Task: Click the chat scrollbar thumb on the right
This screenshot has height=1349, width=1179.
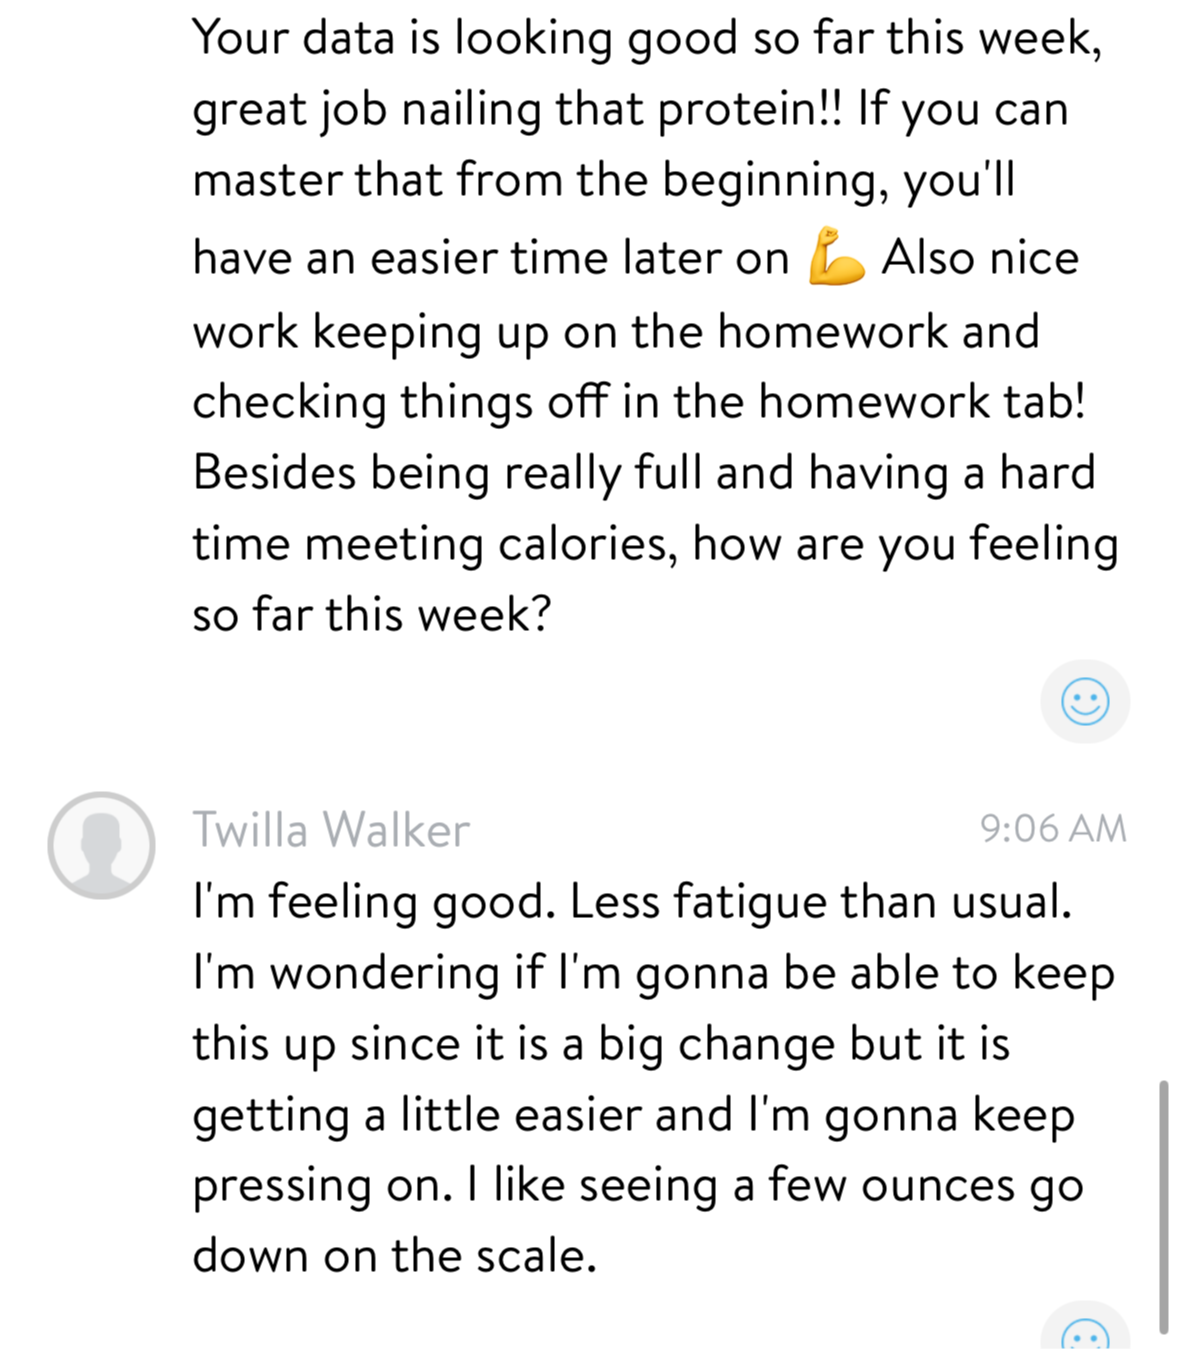Action: 1163,1205
